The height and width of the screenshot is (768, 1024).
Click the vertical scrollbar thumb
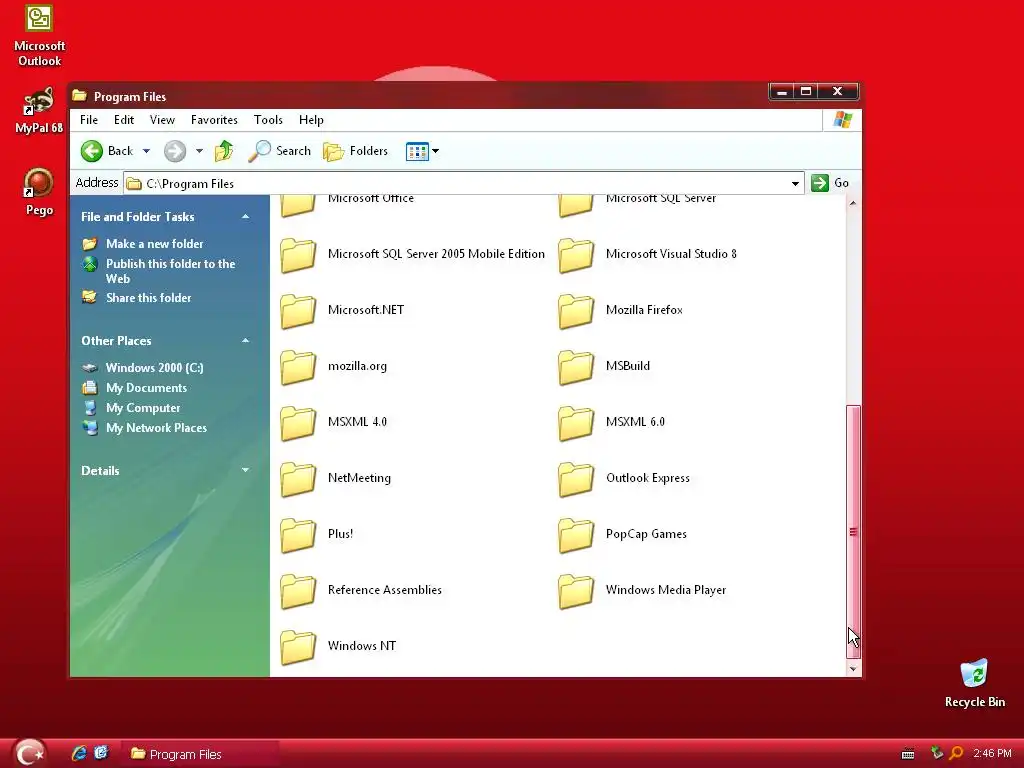pyautogui.click(x=853, y=532)
